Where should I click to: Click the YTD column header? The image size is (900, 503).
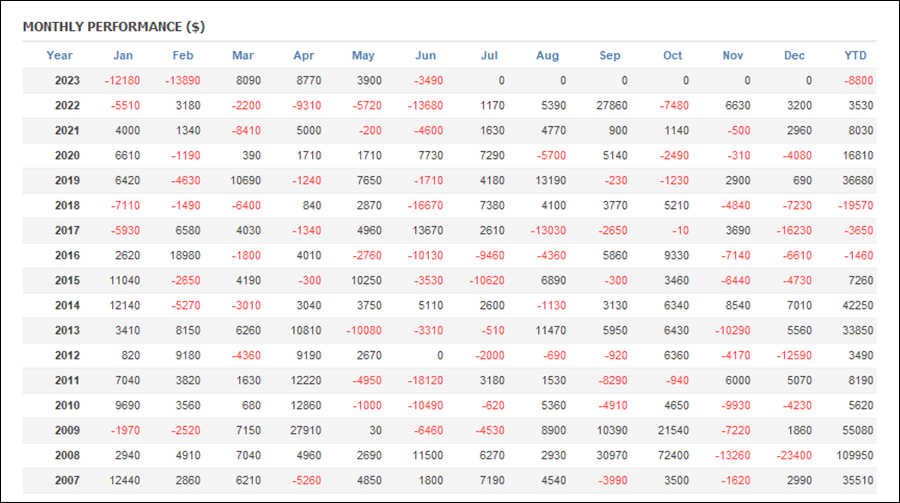[x=855, y=55]
